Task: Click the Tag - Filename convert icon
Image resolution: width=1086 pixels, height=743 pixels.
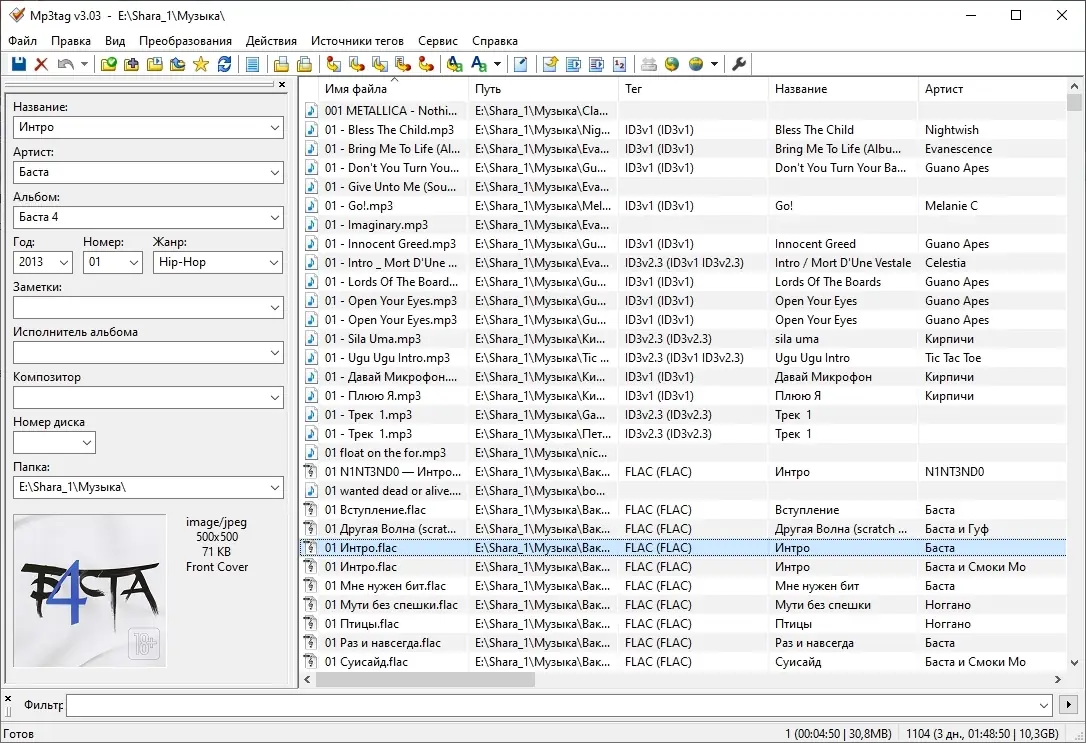Action: (x=334, y=64)
